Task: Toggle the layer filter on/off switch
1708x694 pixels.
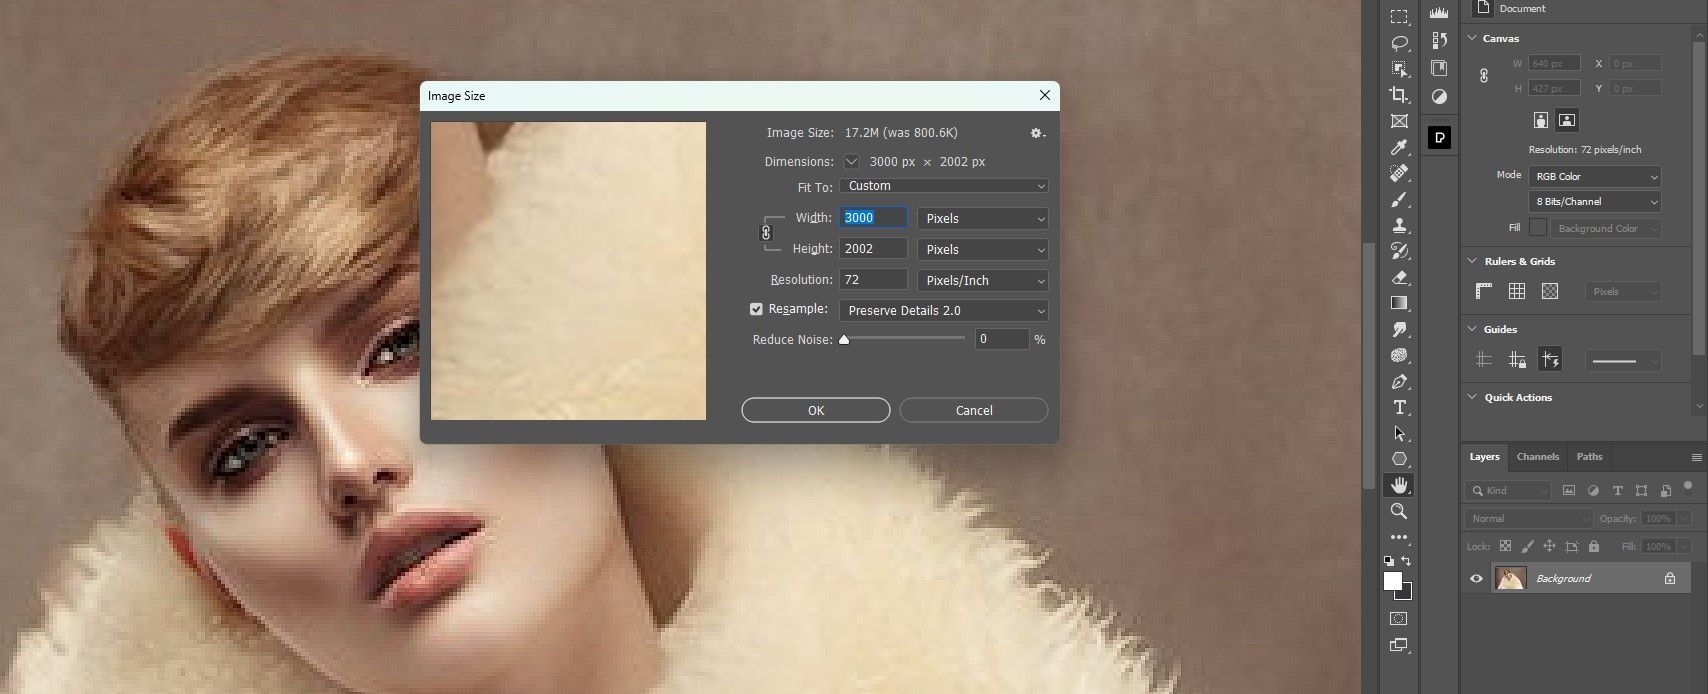Action: (1688, 488)
